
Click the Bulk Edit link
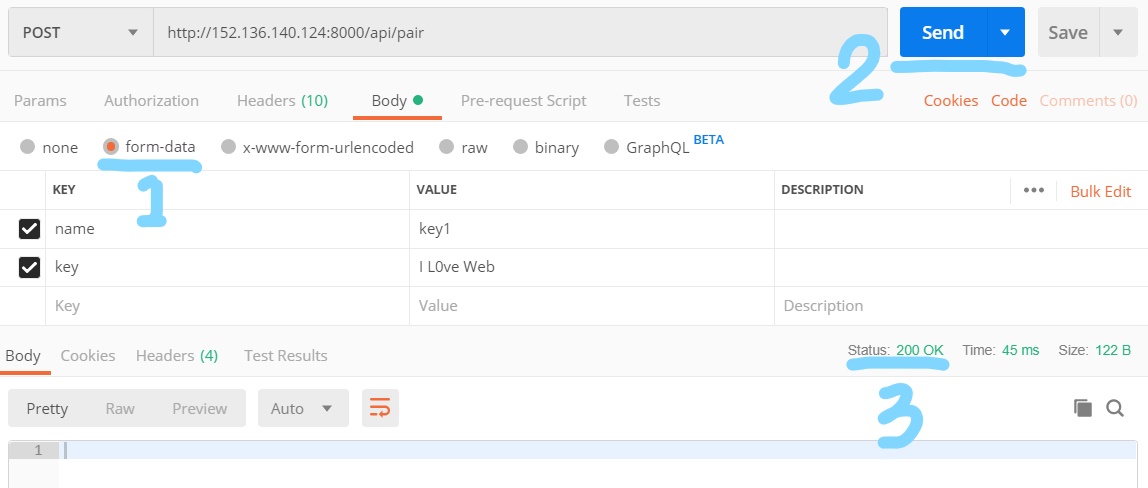pyautogui.click(x=1100, y=191)
